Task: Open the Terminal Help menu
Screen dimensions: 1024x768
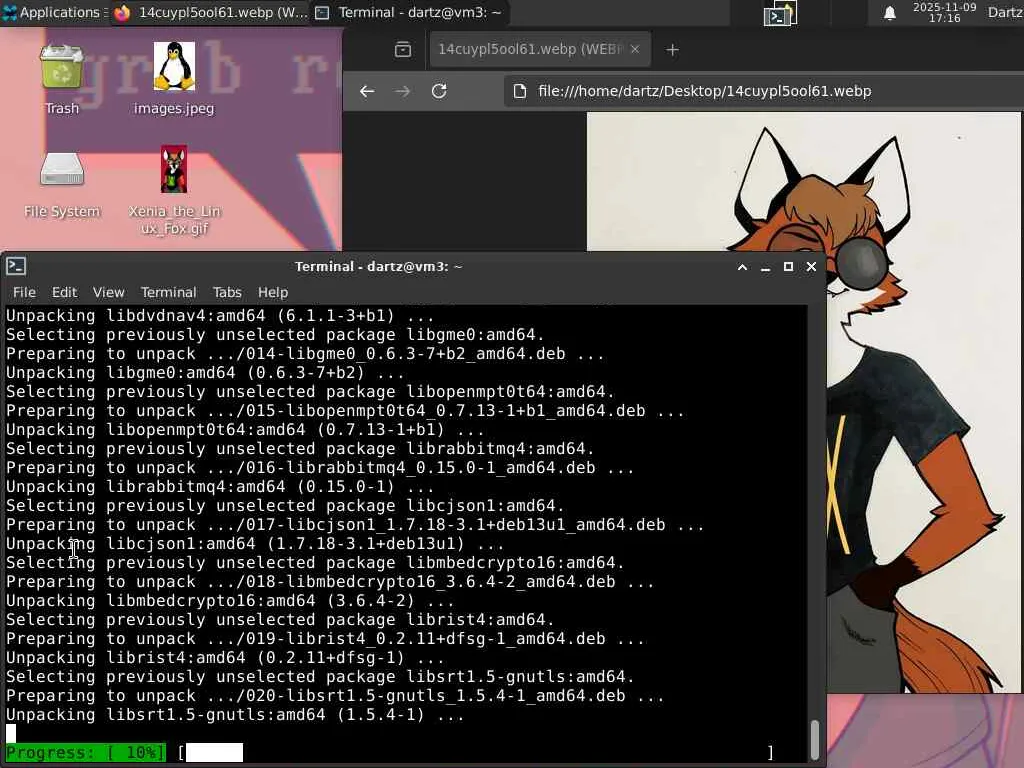Action: tap(273, 293)
